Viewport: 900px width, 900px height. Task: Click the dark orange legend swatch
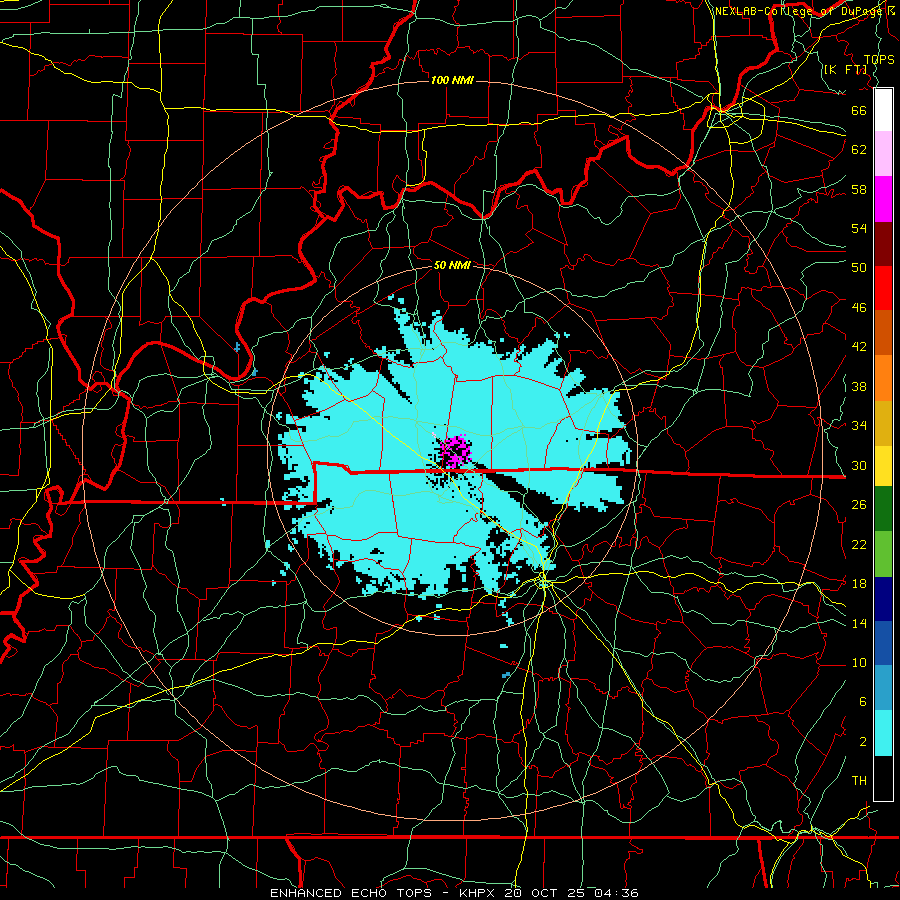tap(883, 333)
